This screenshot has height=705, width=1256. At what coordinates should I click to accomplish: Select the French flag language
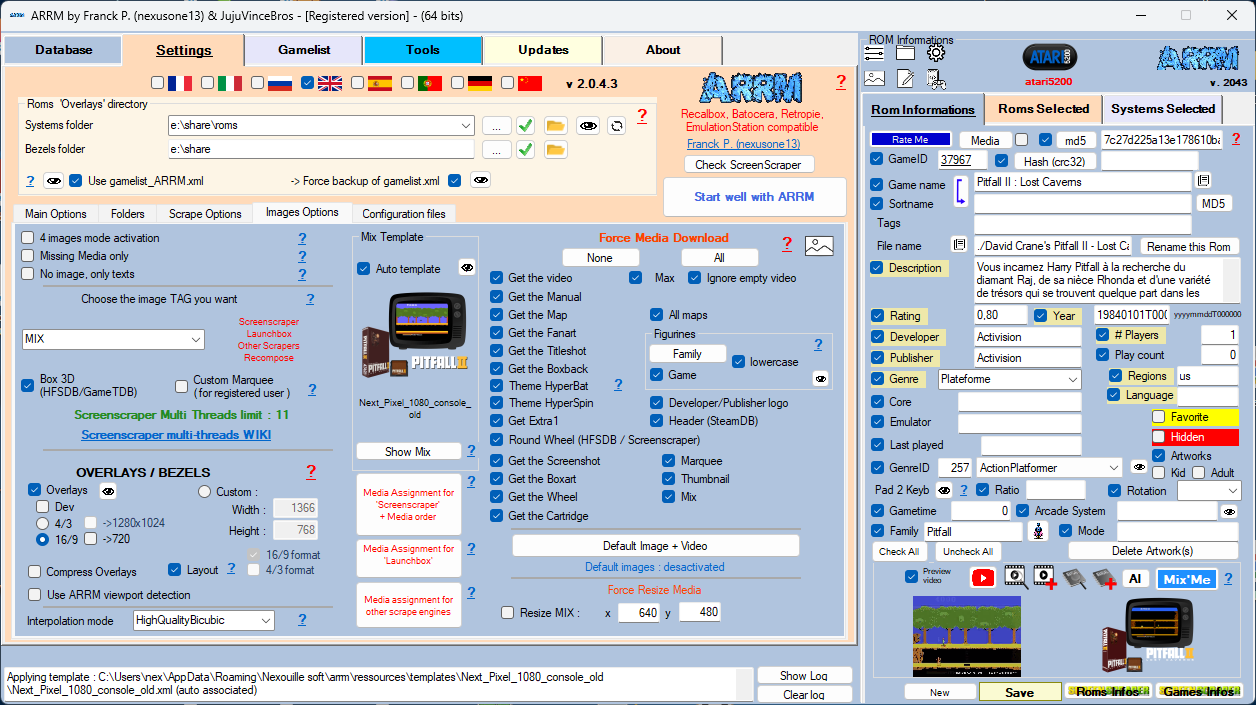click(x=180, y=83)
